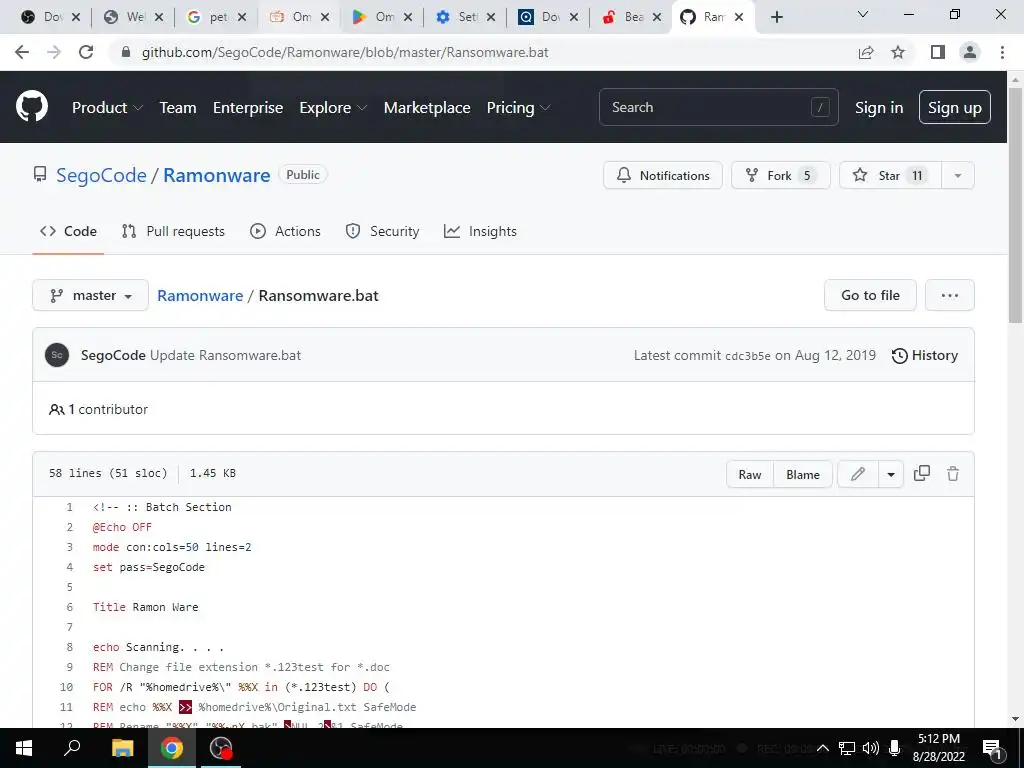
Task: Open the SegoCode owner link
Action: [101, 175]
